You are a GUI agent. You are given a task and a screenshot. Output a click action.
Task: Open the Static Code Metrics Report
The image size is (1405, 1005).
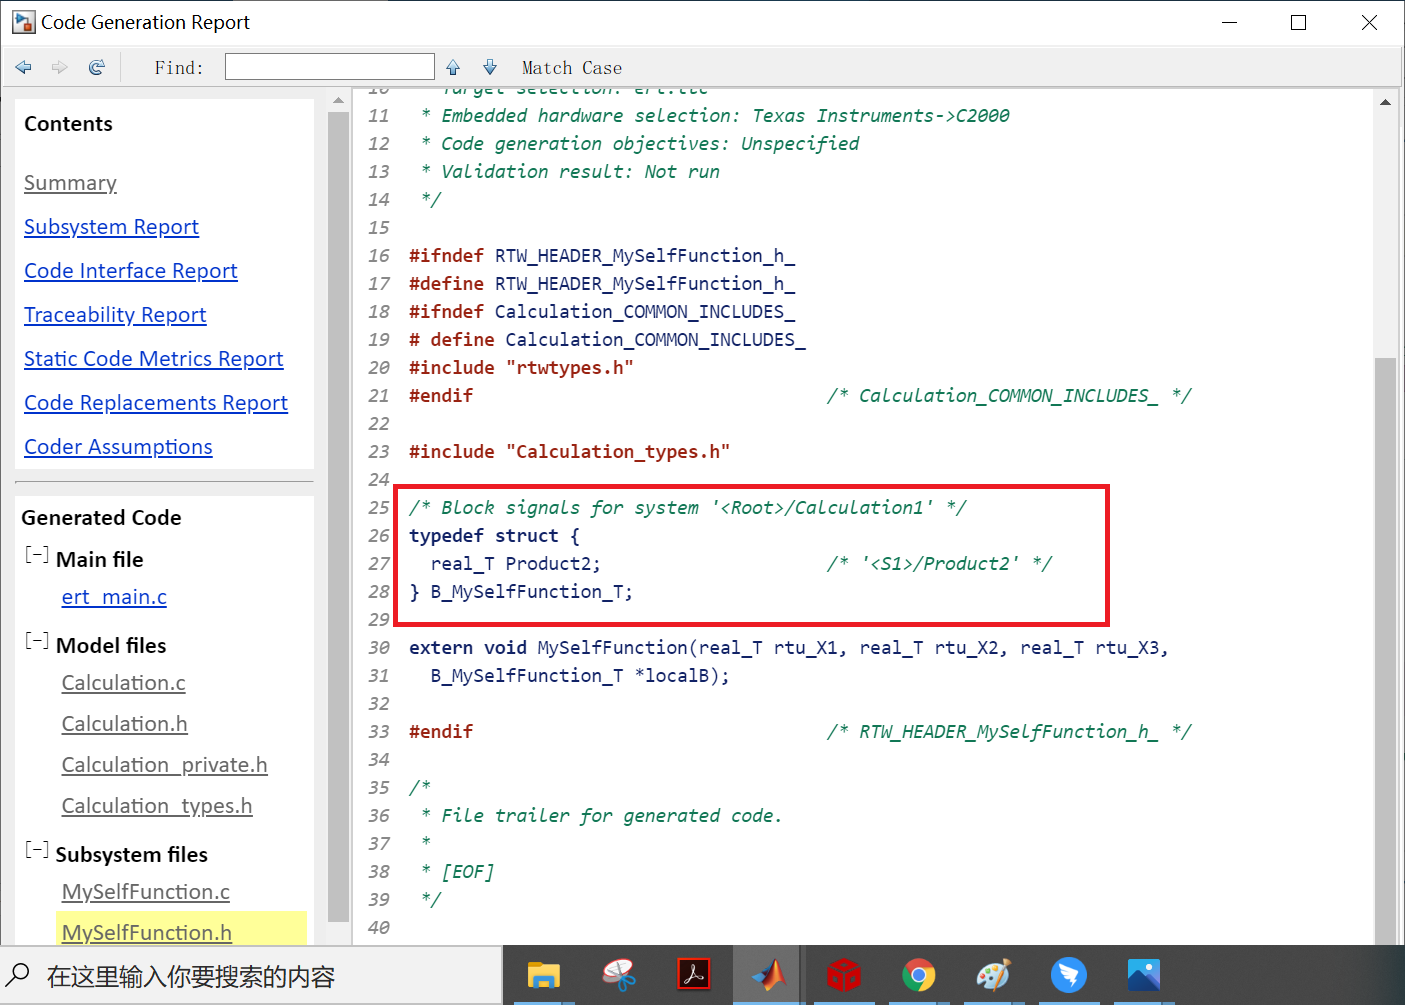pos(154,359)
